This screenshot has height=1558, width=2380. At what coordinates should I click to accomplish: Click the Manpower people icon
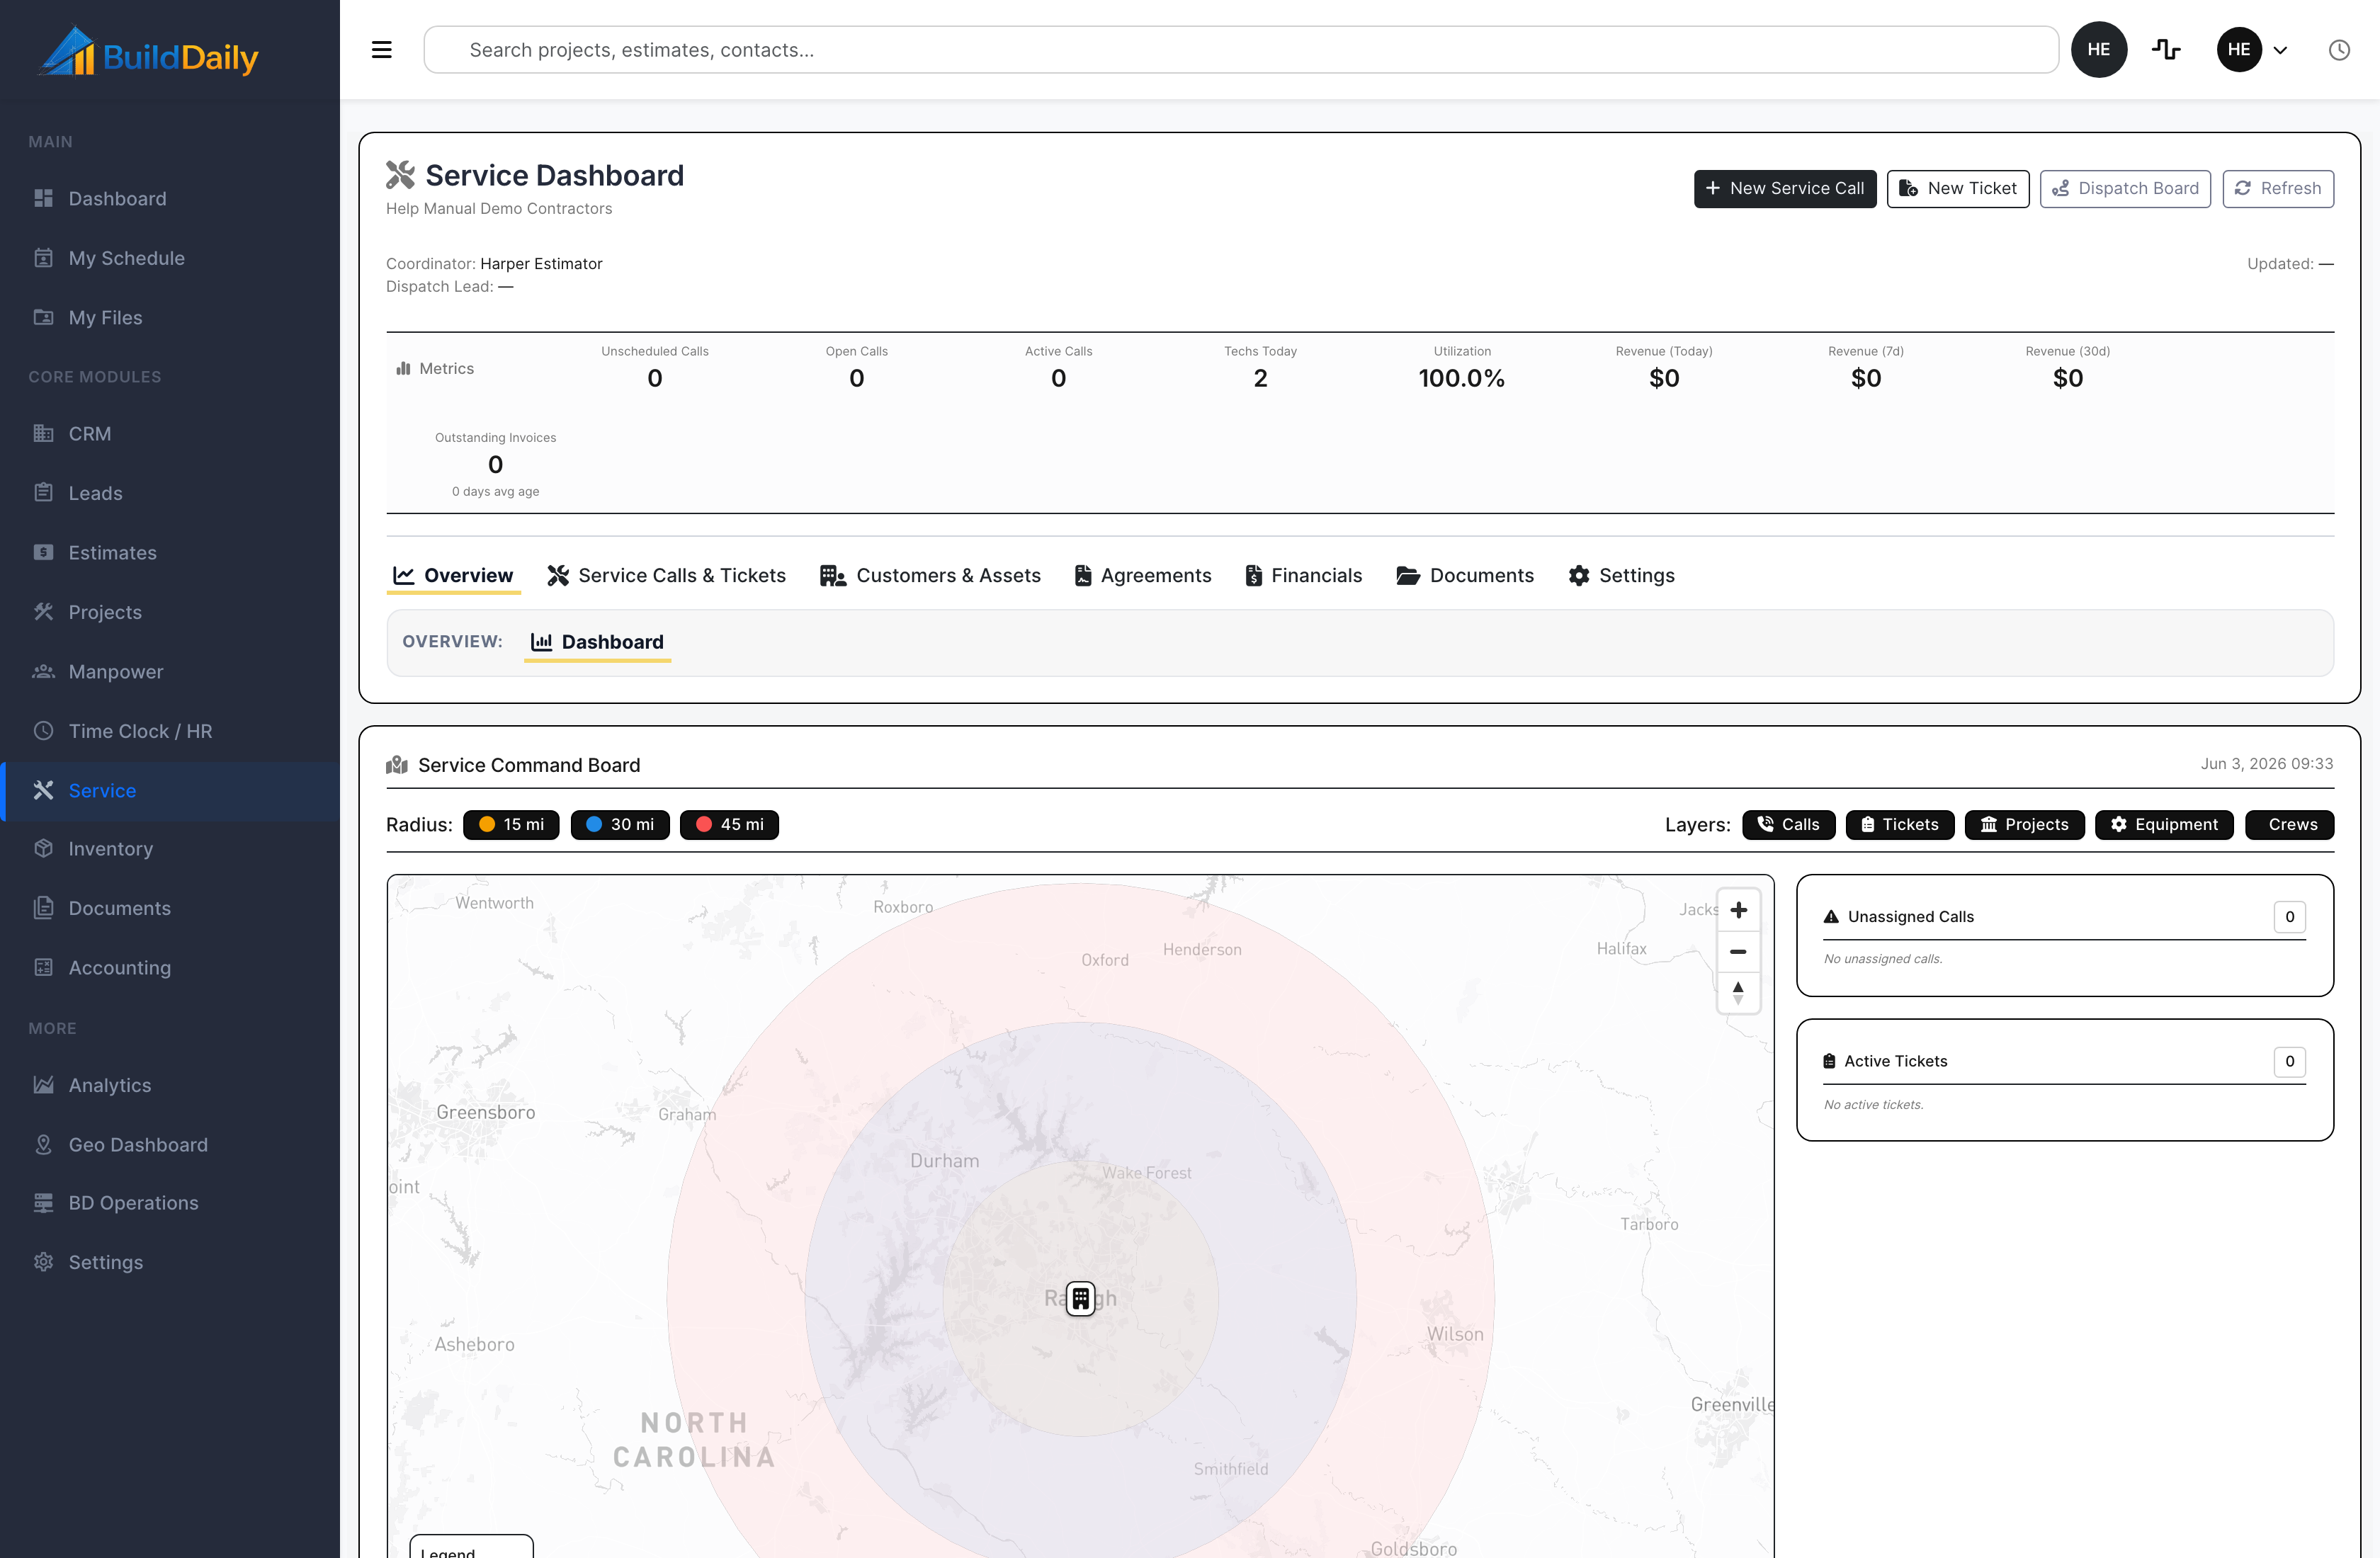point(43,671)
